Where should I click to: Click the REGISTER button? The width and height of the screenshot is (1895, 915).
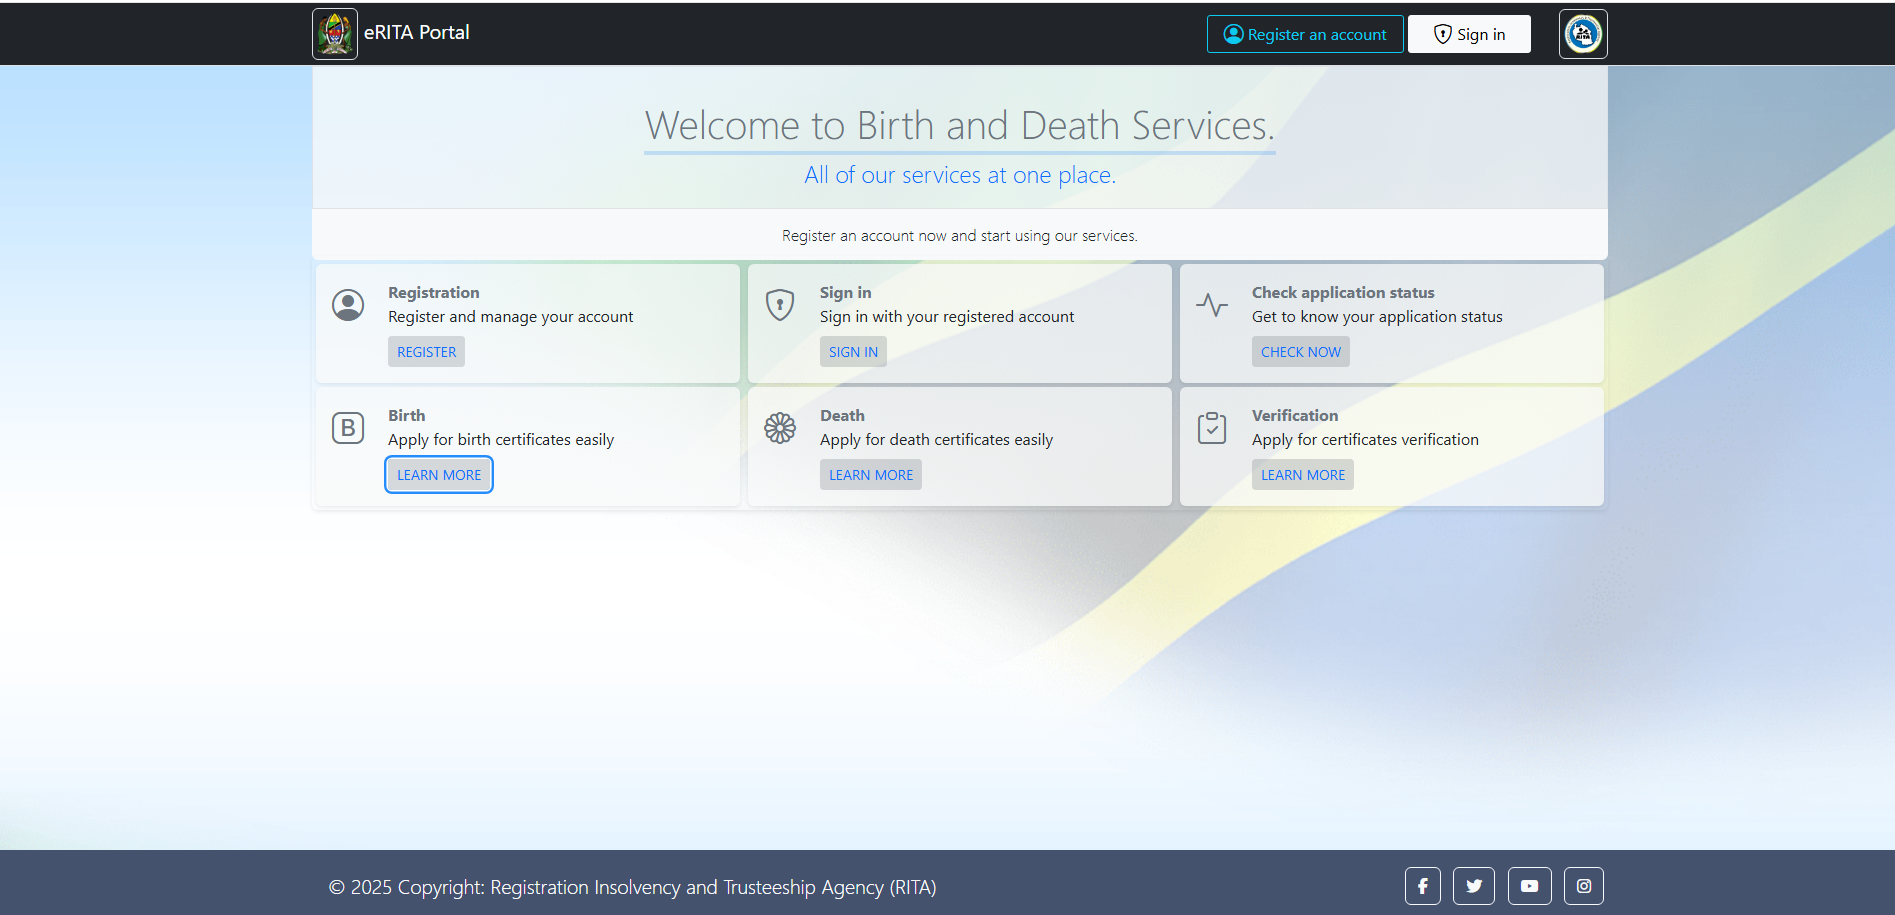[426, 352]
